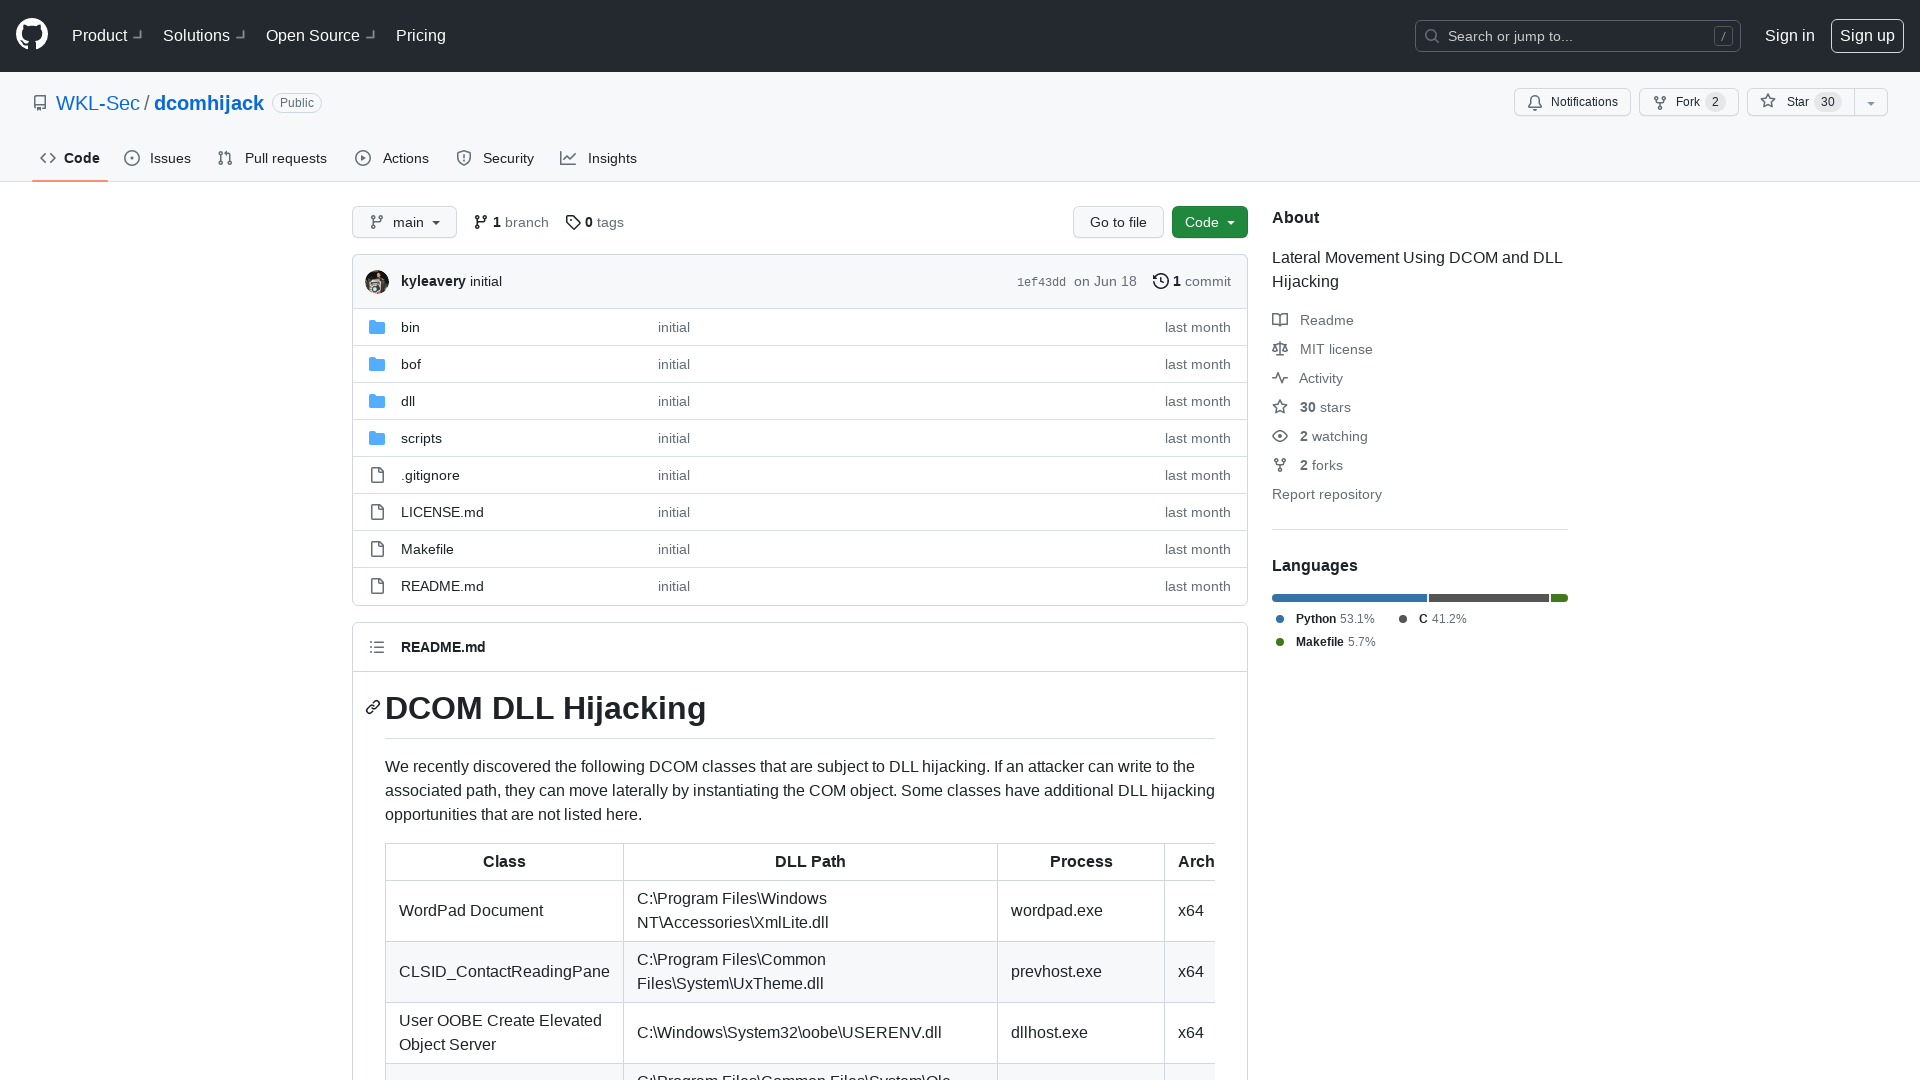Click the README.md panel header title
The image size is (1920, 1080).
tap(443, 647)
